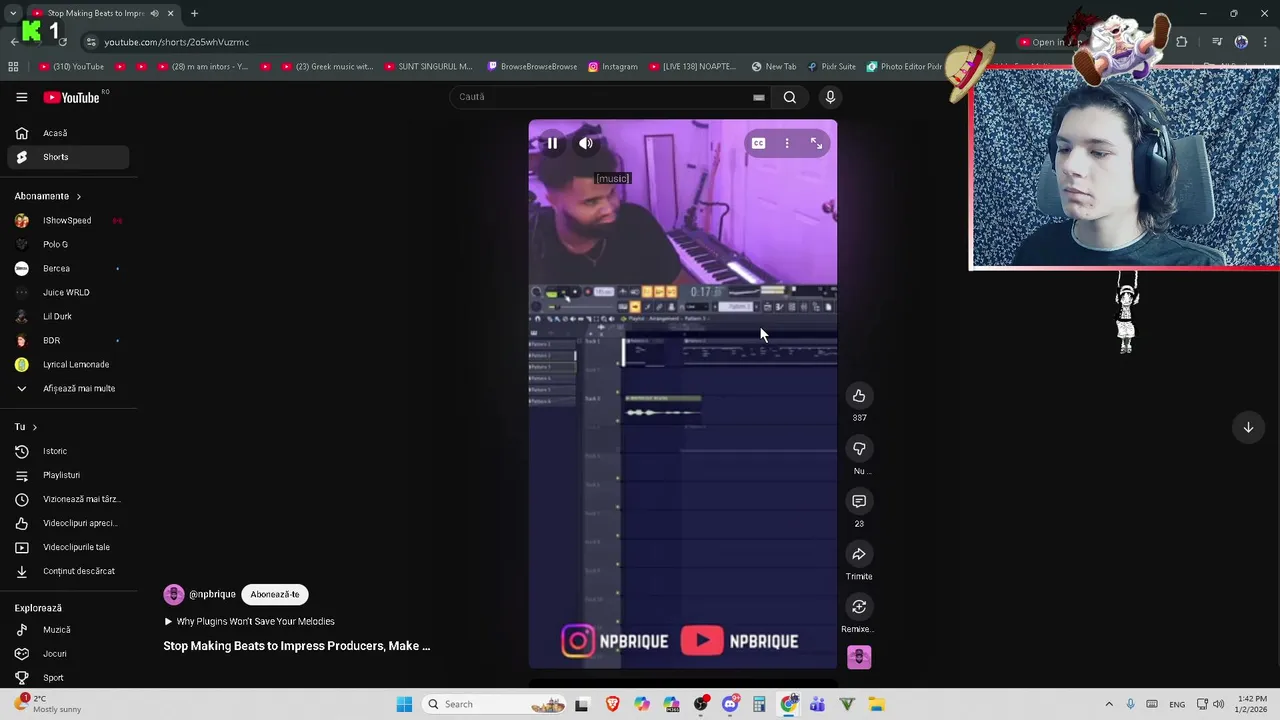Go to the YouTube logo home
The height and width of the screenshot is (720, 1280).
(73, 97)
